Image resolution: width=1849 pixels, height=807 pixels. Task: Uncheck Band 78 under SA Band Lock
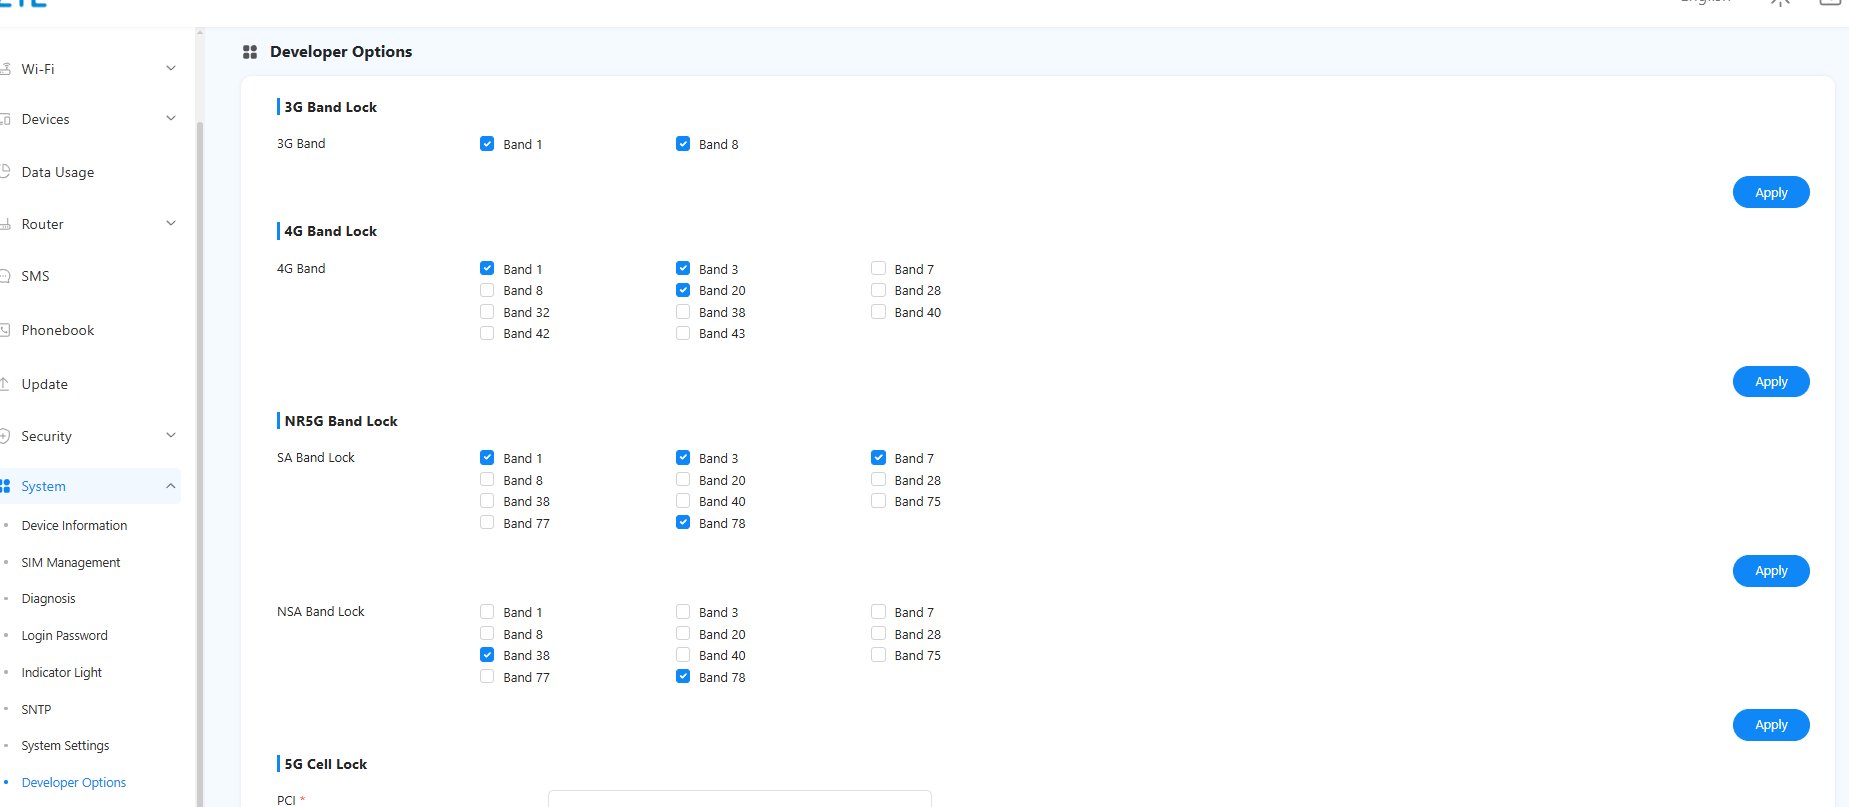point(683,522)
